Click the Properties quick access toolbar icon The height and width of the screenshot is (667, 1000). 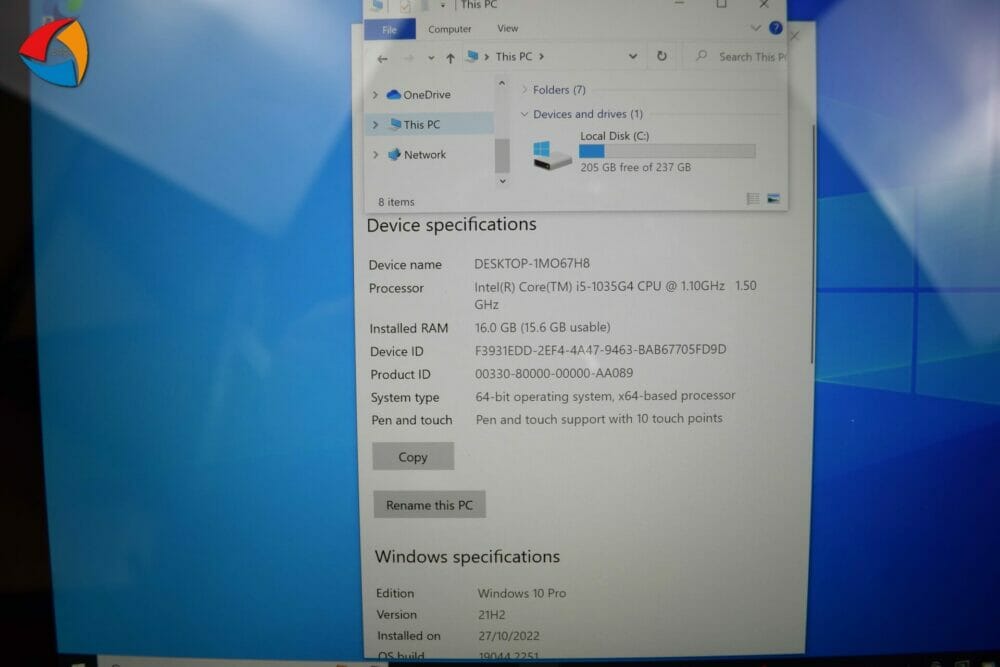click(x=405, y=6)
